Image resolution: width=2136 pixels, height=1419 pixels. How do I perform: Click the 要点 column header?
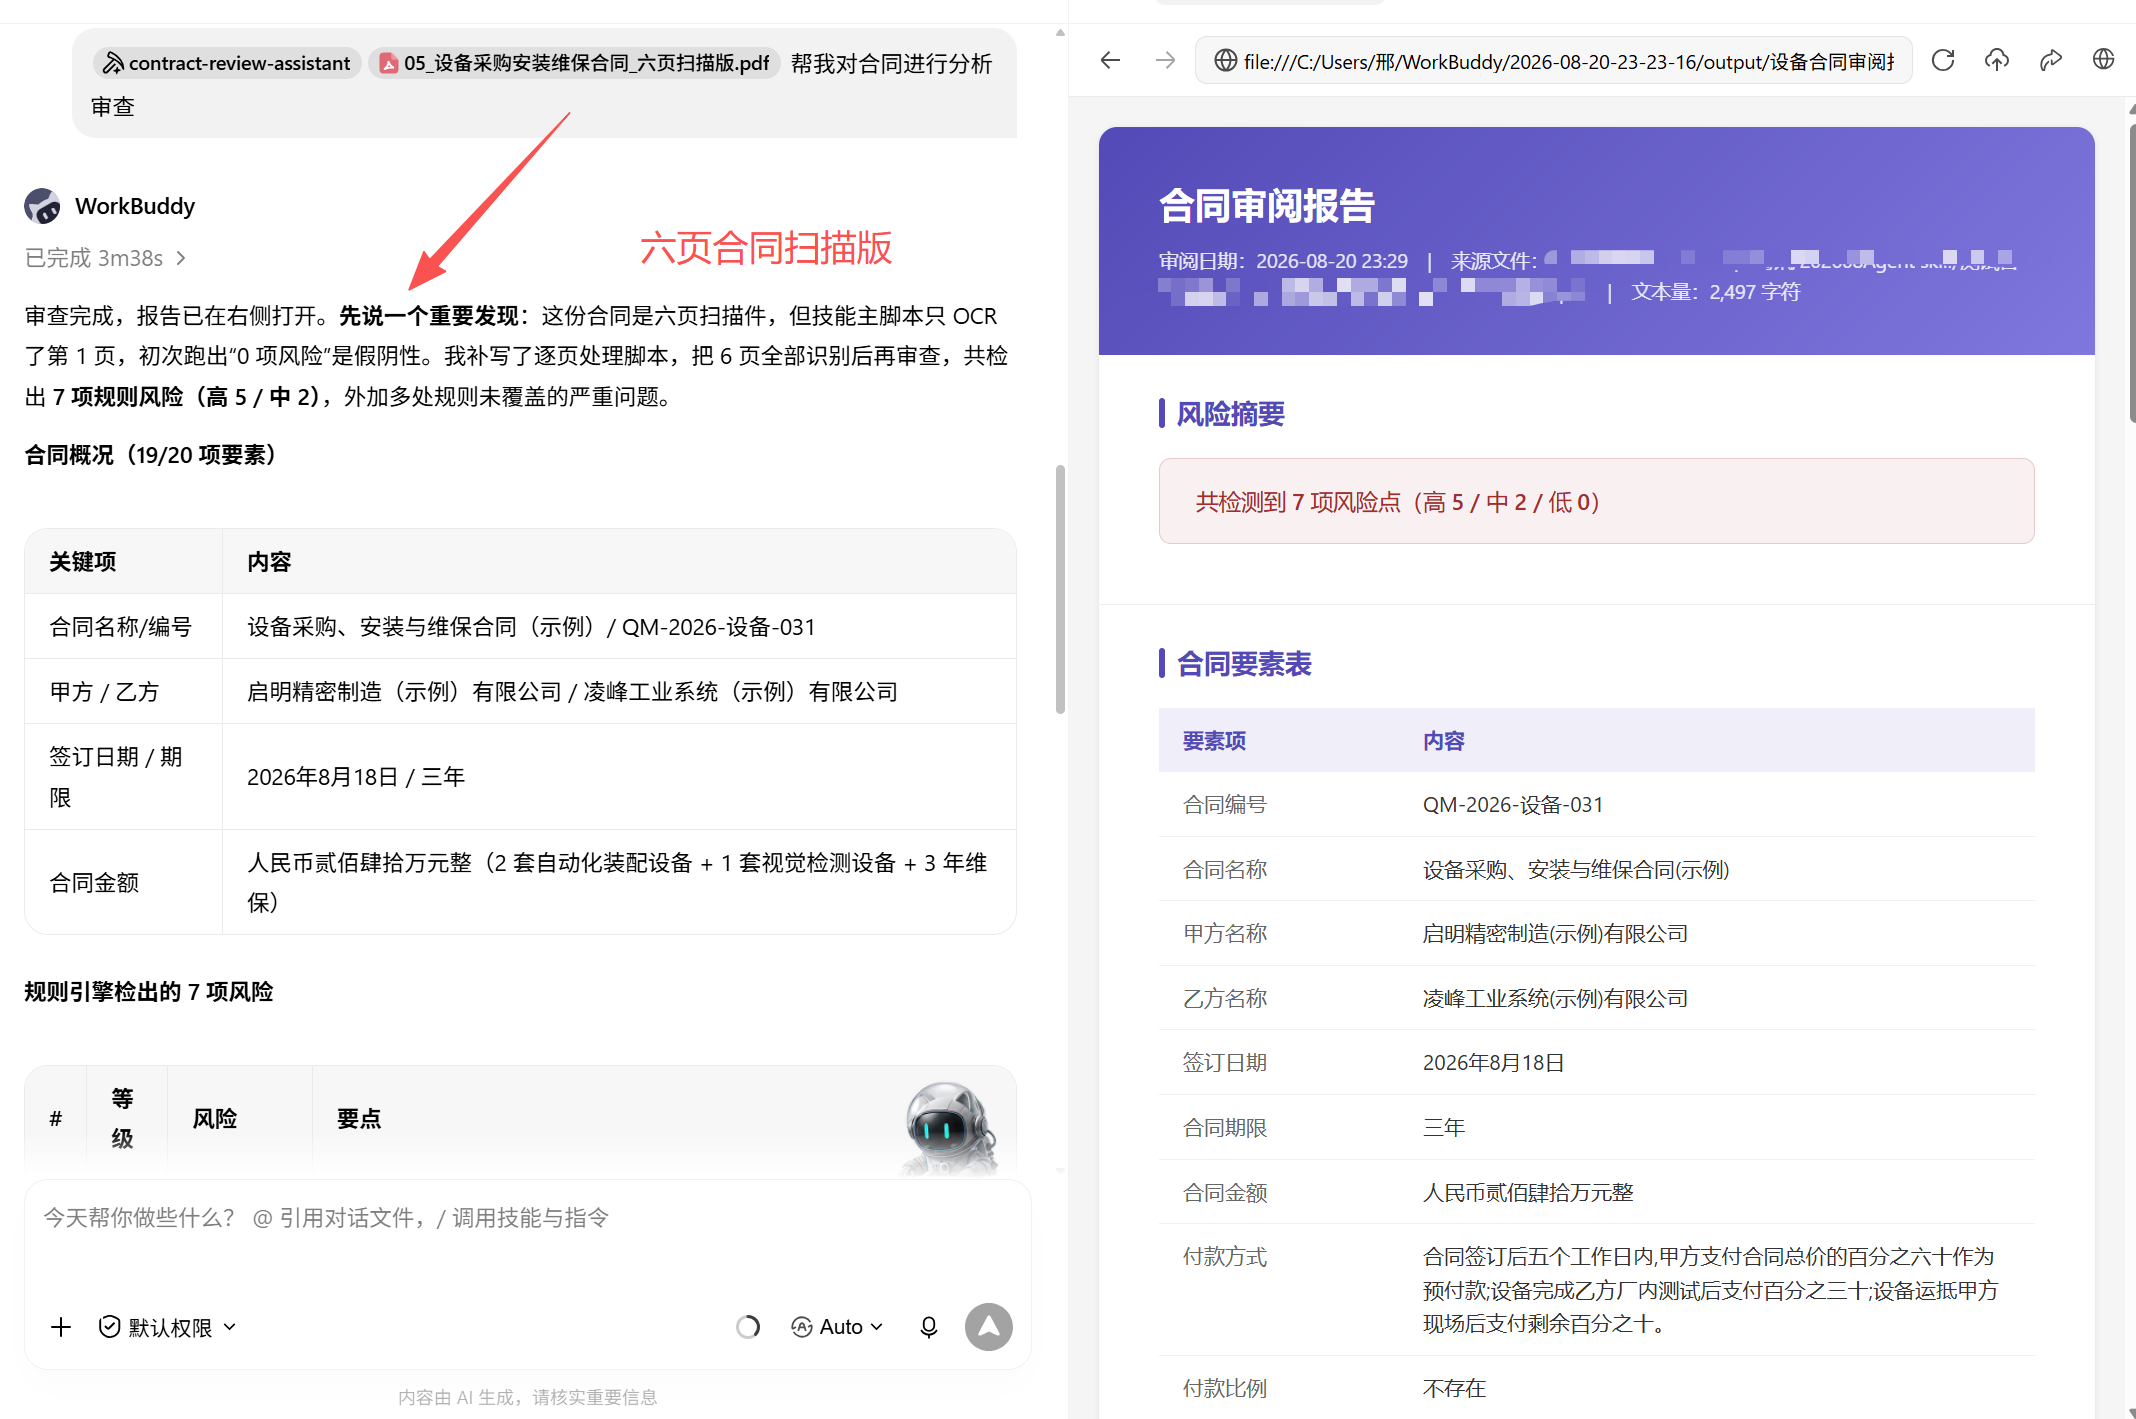359,1118
